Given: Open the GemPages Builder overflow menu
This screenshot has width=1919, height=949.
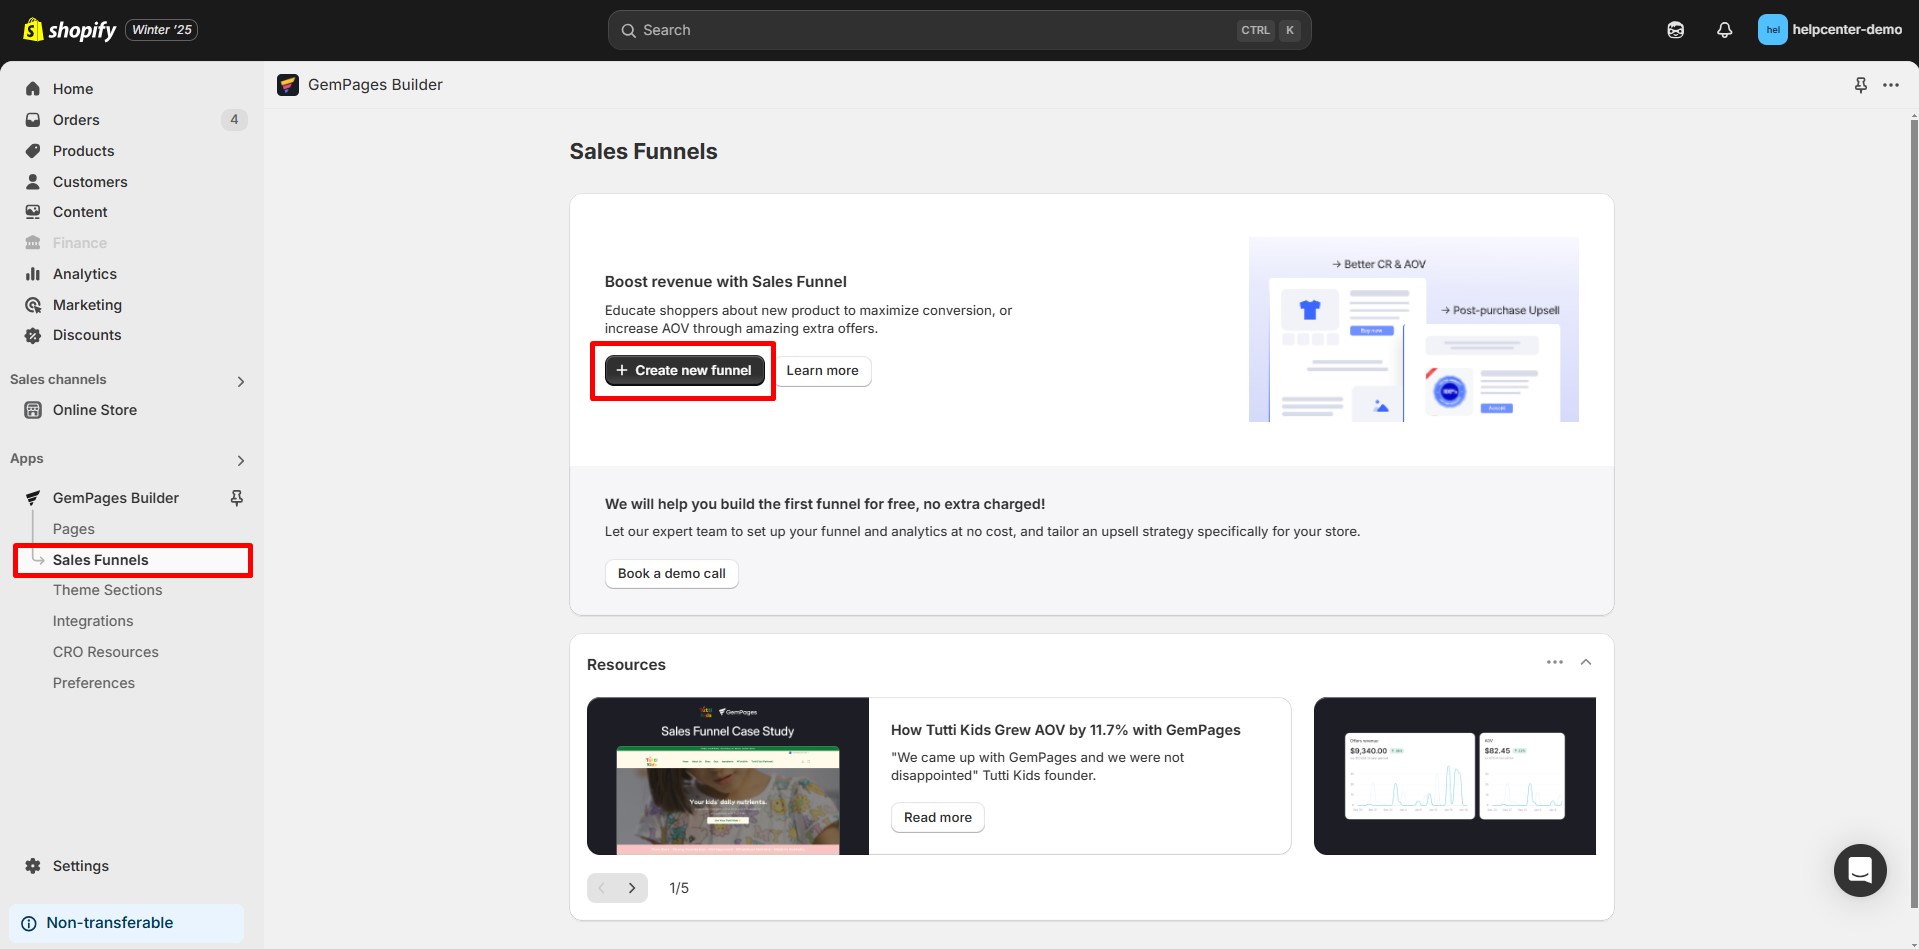Looking at the screenshot, I should 1891,85.
